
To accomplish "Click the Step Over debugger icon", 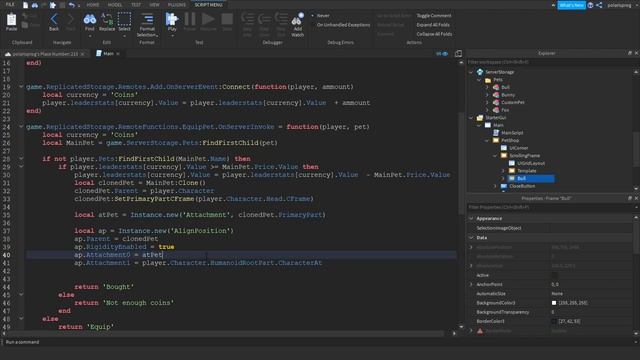I will coord(264,19).
